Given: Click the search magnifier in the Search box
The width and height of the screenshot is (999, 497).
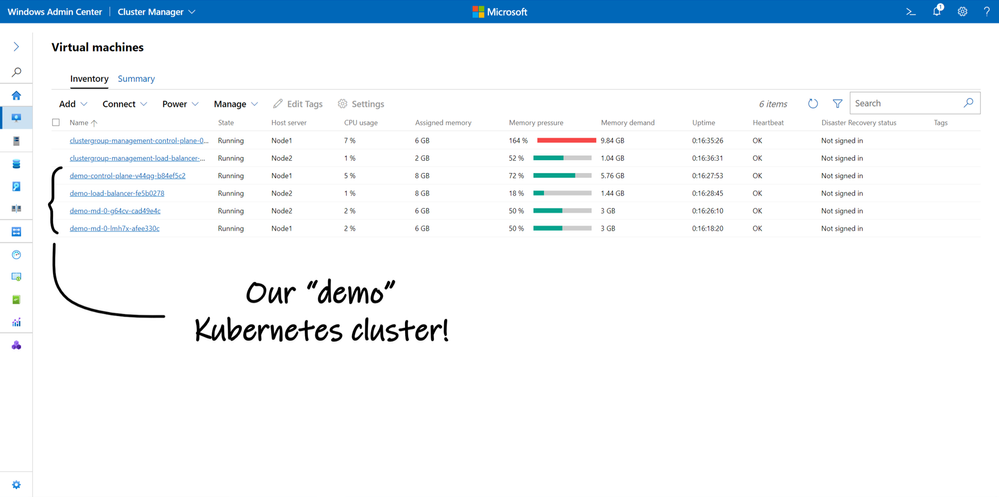Looking at the screenshot, I should point(968,103).
